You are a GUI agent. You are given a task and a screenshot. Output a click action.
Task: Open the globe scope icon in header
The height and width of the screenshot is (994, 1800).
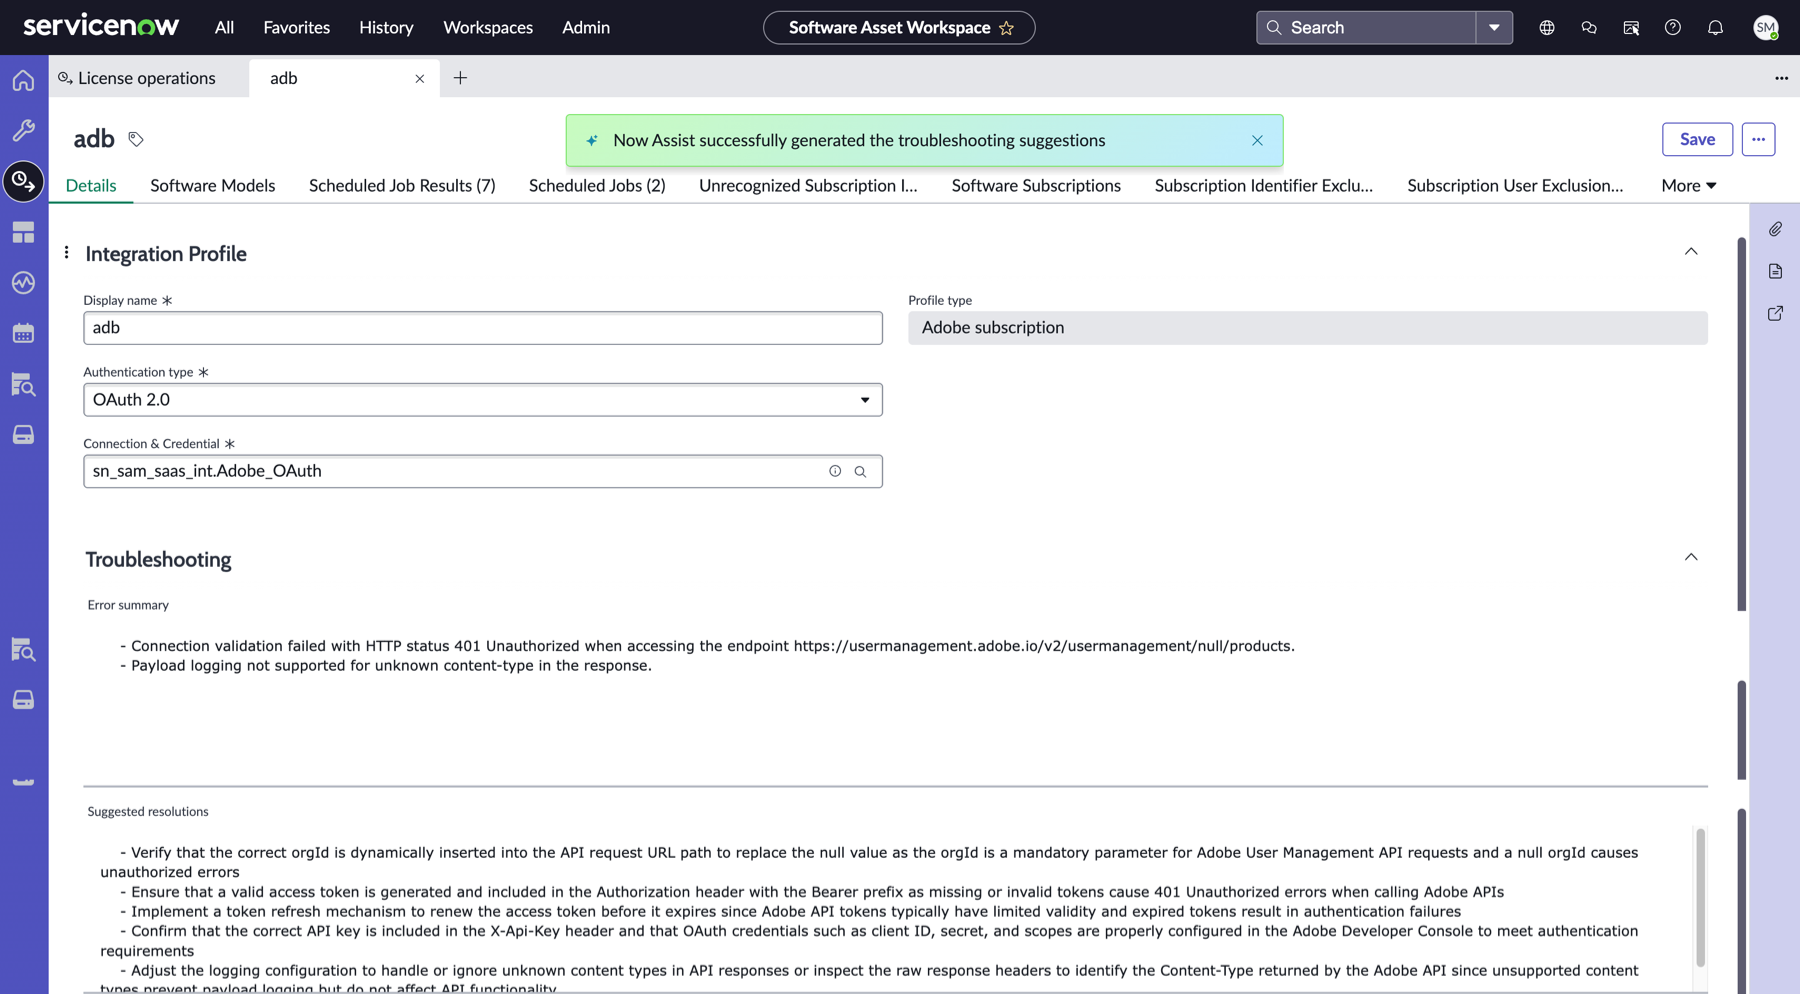[x=1547, y=27]
